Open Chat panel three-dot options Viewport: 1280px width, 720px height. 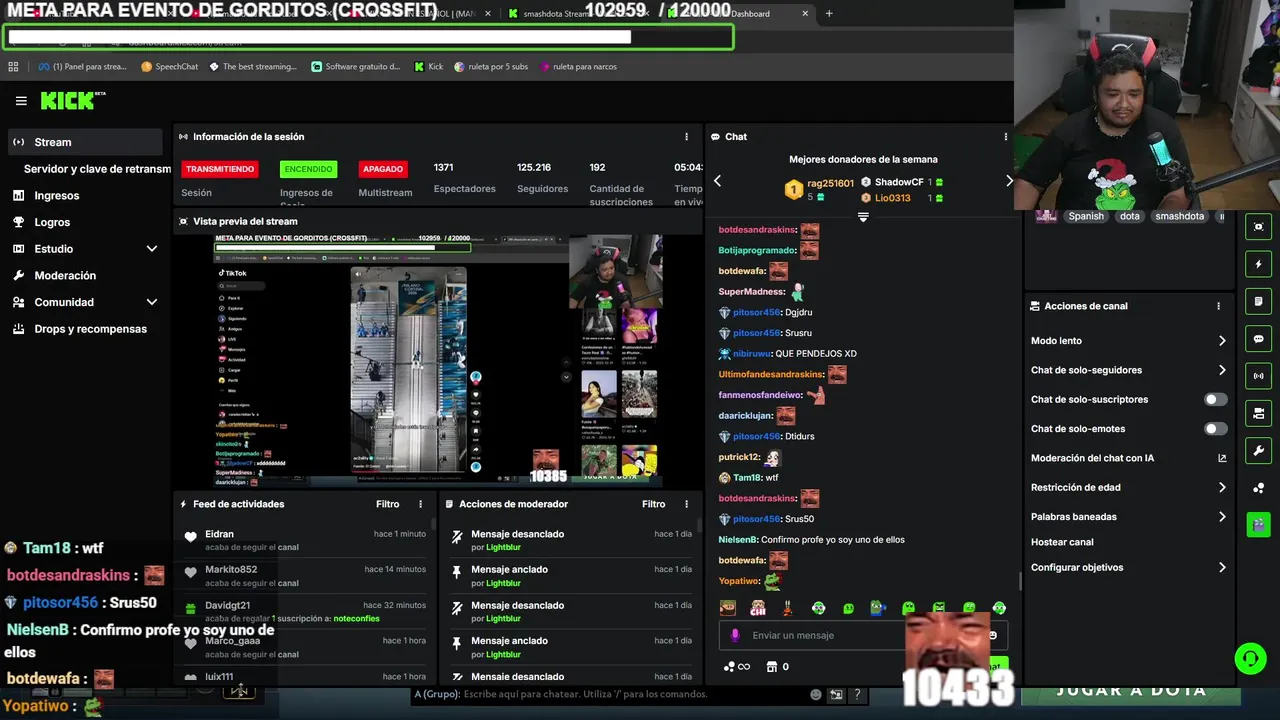(1006, 137)
